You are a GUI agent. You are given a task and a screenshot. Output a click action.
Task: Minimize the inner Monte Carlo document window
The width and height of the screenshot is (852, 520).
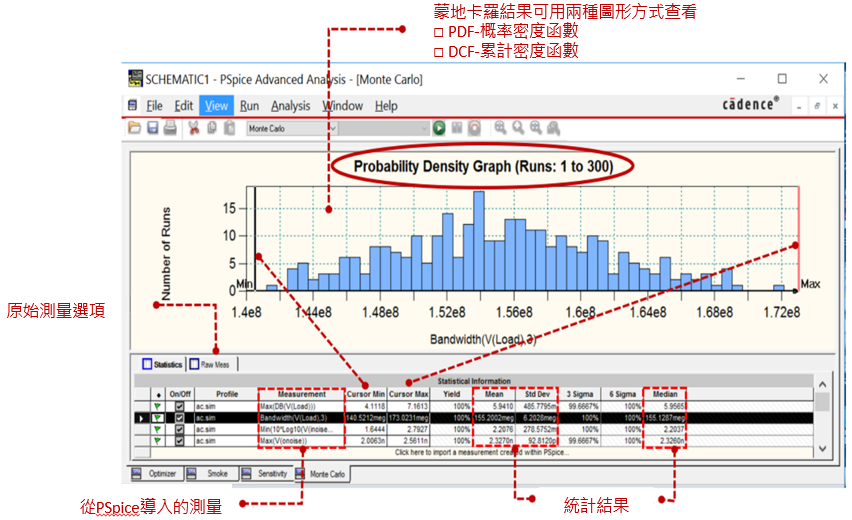pos(799,106)
